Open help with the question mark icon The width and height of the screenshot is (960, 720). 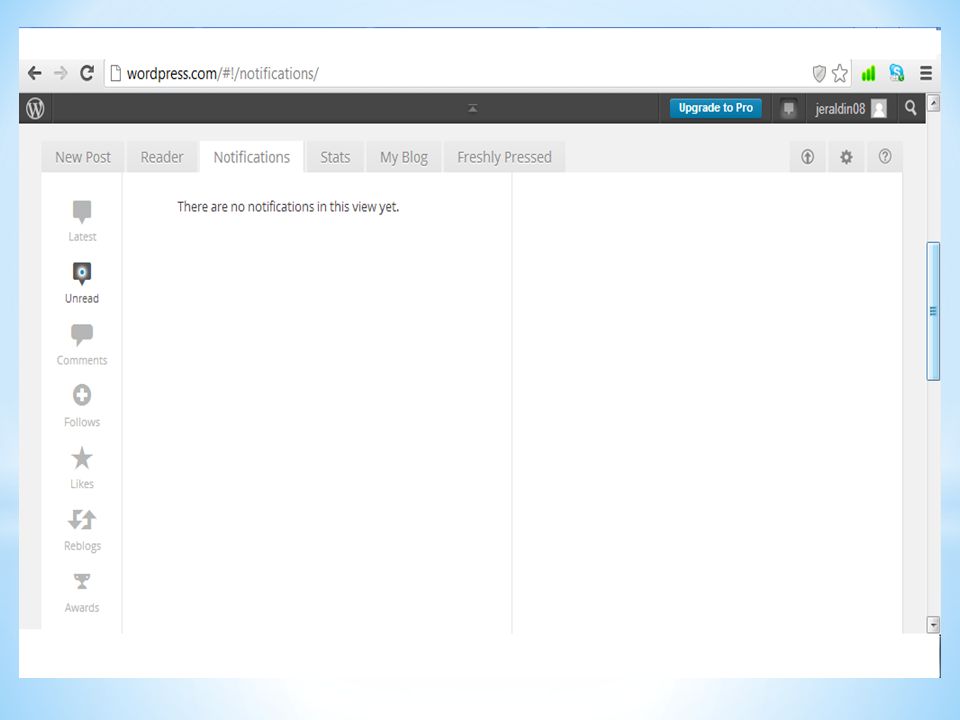[x=885, y=157]
